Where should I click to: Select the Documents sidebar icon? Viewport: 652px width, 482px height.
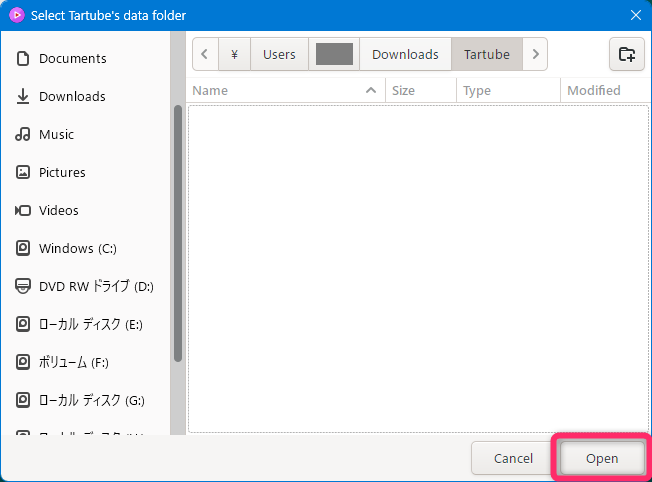click(23, 59)
